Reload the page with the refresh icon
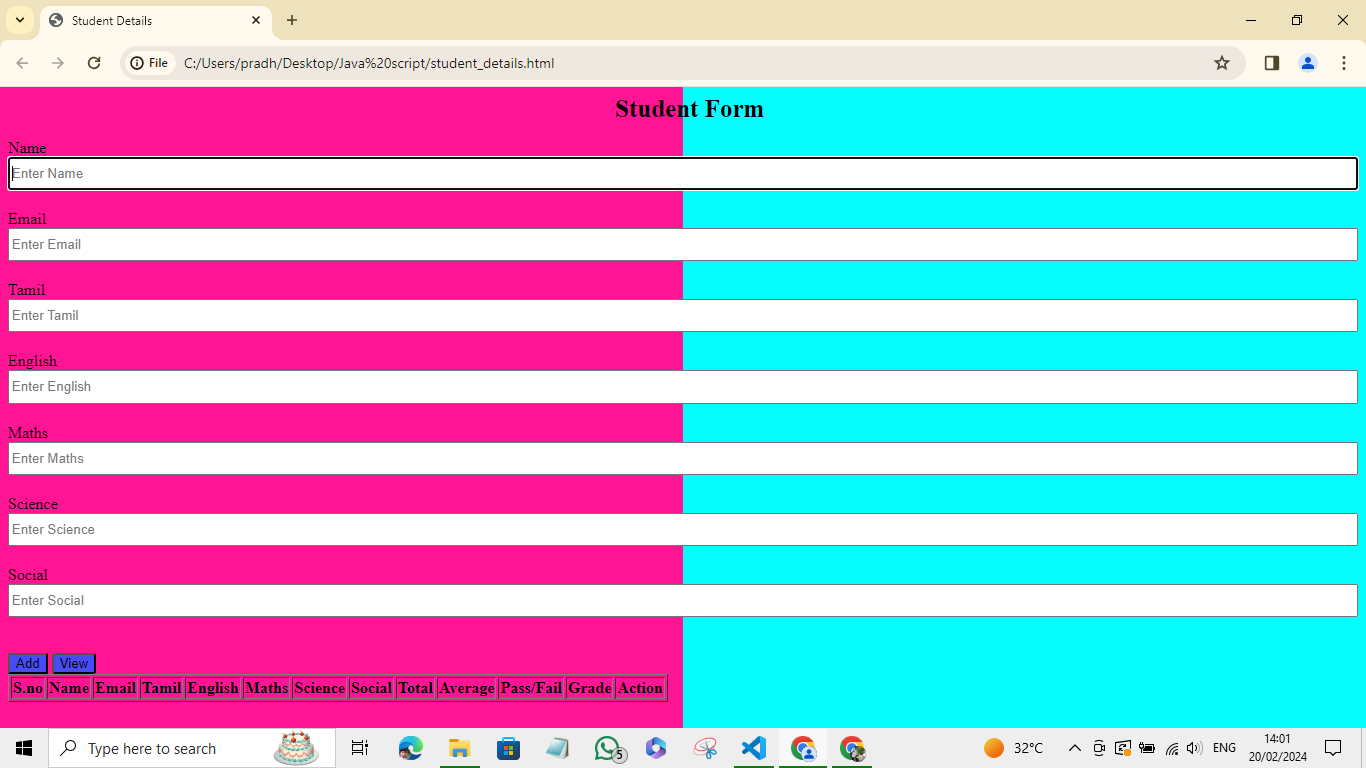 pyautogui.click(x=94, y=63)
